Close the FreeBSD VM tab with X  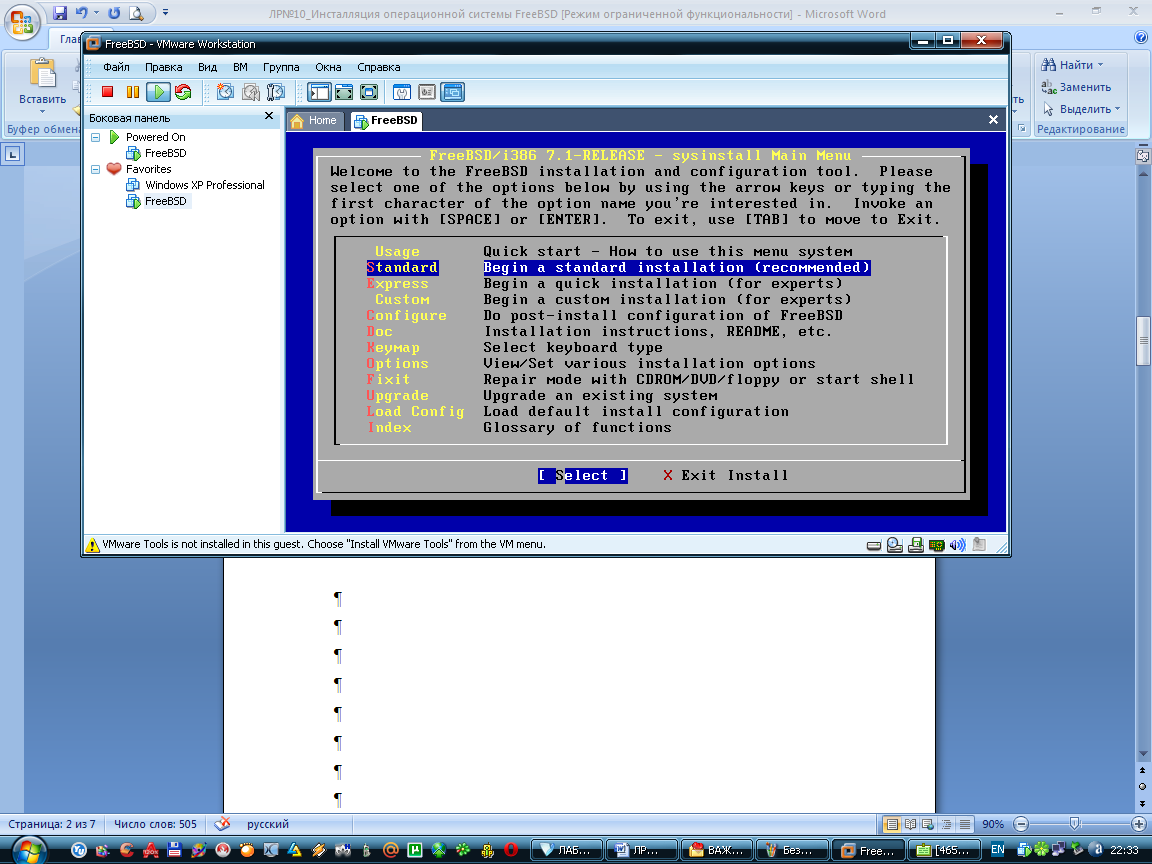[993, 120]
